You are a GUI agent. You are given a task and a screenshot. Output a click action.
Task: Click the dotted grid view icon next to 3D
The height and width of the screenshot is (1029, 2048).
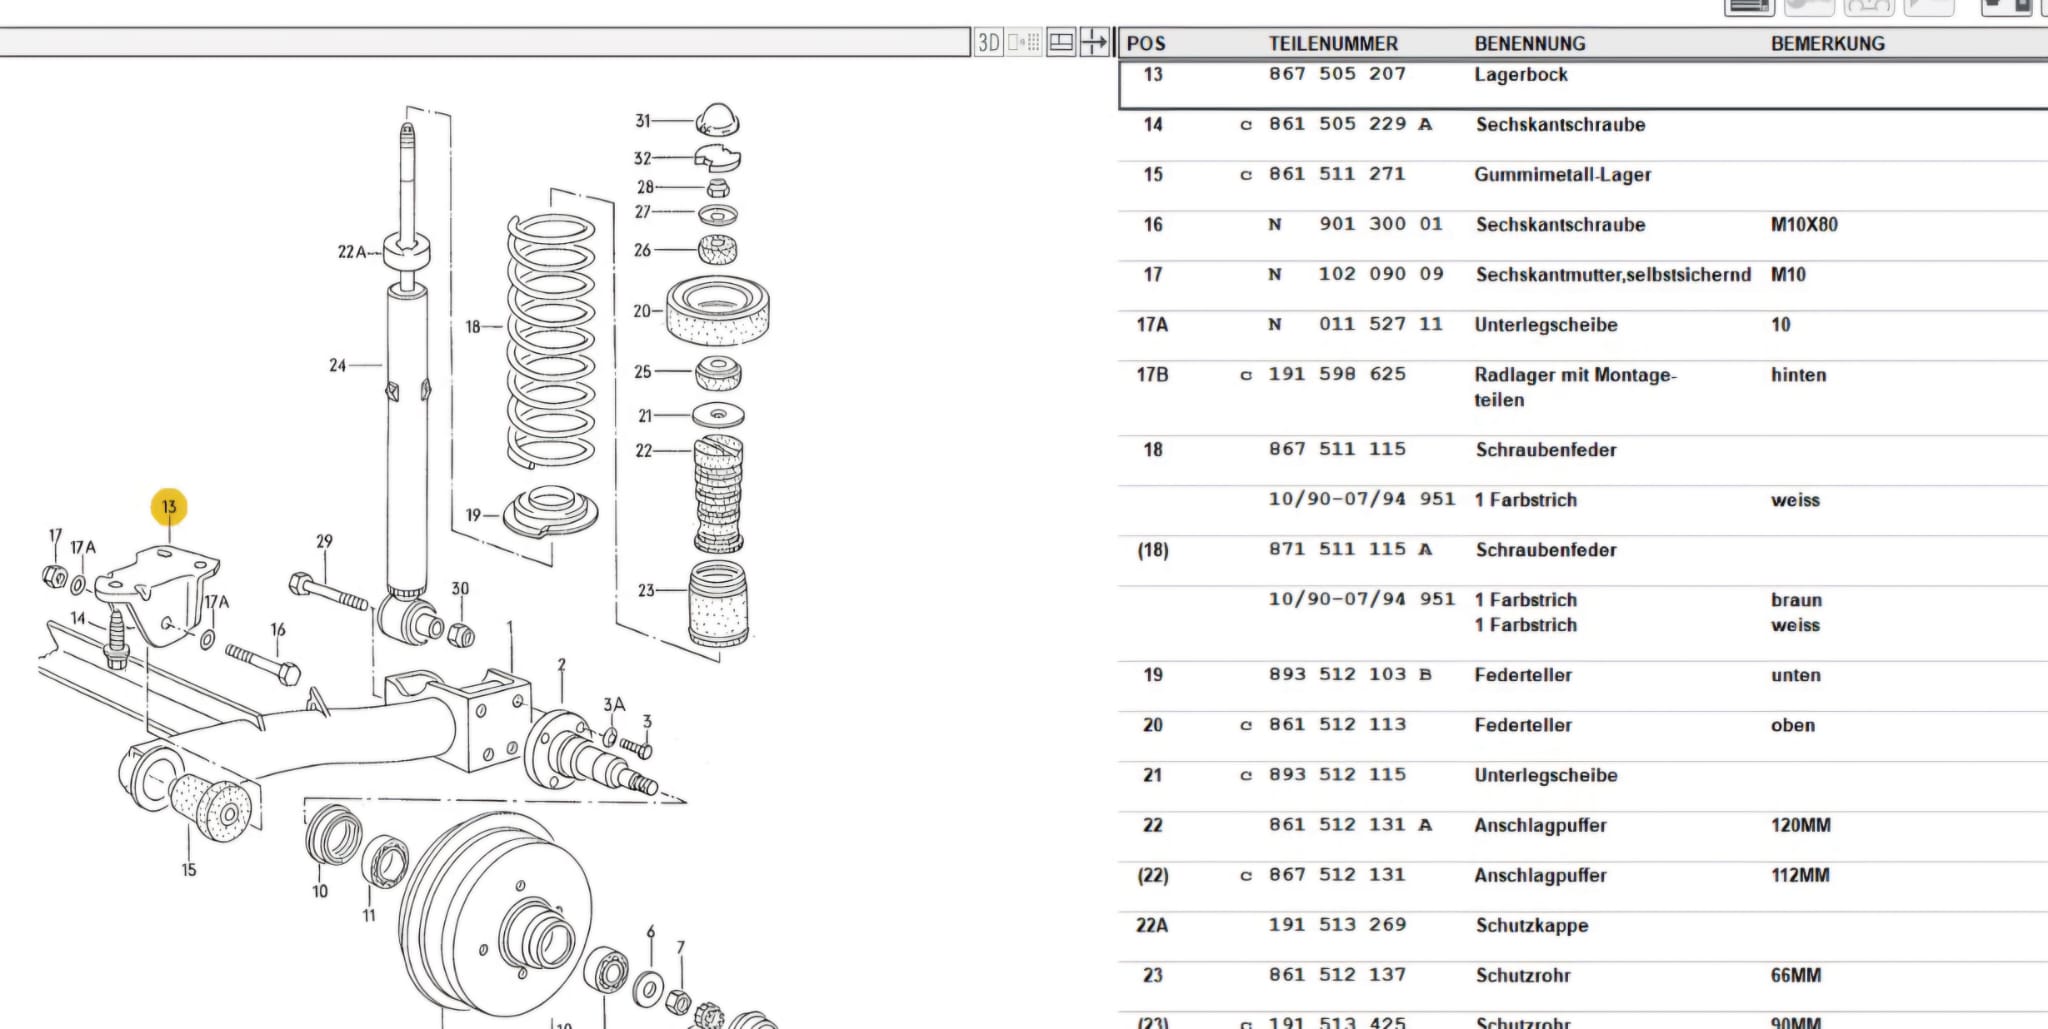[1024, 42]
